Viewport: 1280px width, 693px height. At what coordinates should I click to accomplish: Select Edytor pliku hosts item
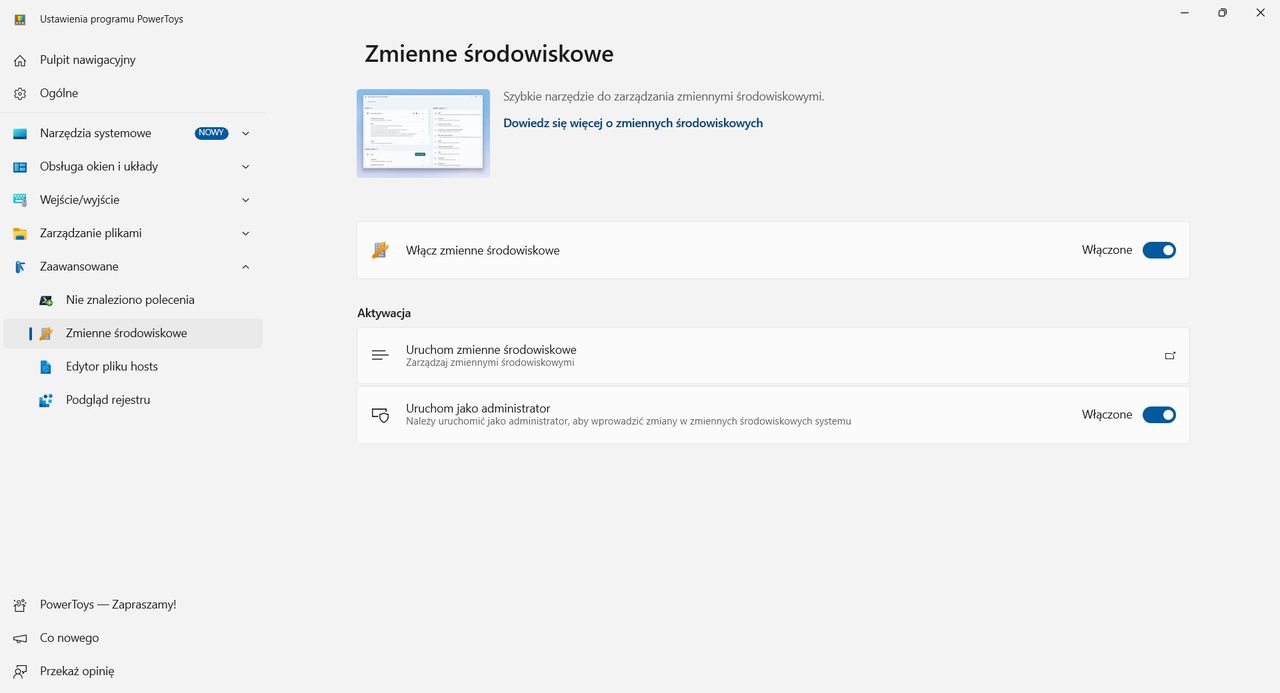(133, 367)
